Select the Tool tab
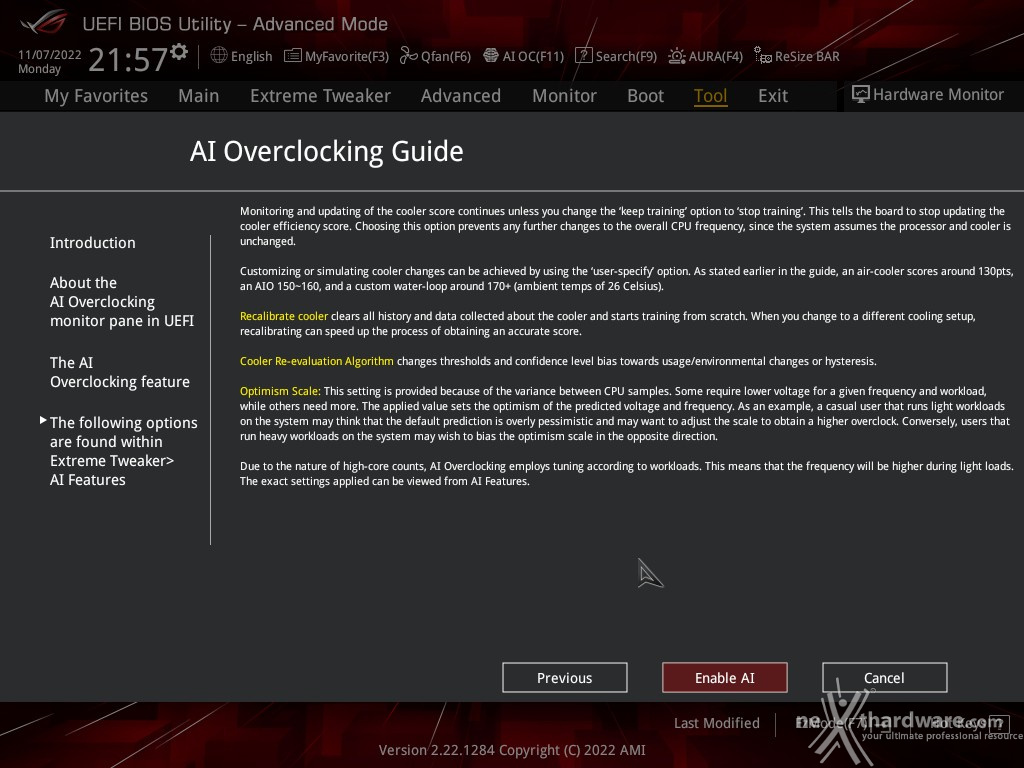 pyautogui.click(x=711, y=96)
